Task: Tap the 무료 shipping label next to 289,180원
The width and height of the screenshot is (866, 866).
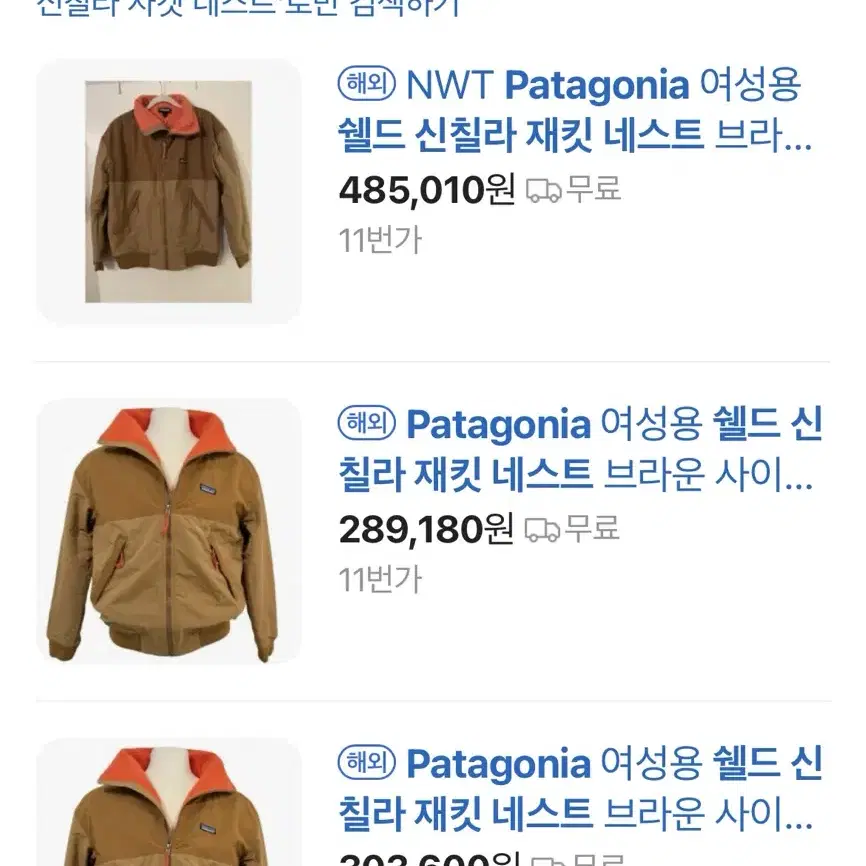Action: point(592,528)
